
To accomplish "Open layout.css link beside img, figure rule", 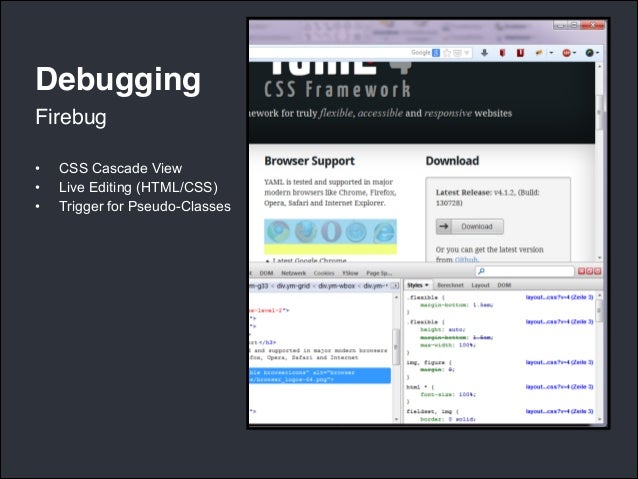I will (x=559, y=362).
